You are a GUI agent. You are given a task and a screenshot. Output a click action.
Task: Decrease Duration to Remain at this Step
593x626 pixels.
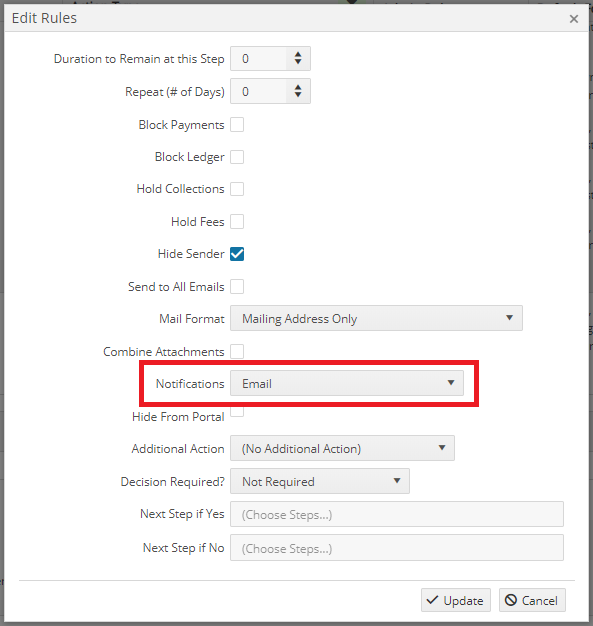[298, 63]
